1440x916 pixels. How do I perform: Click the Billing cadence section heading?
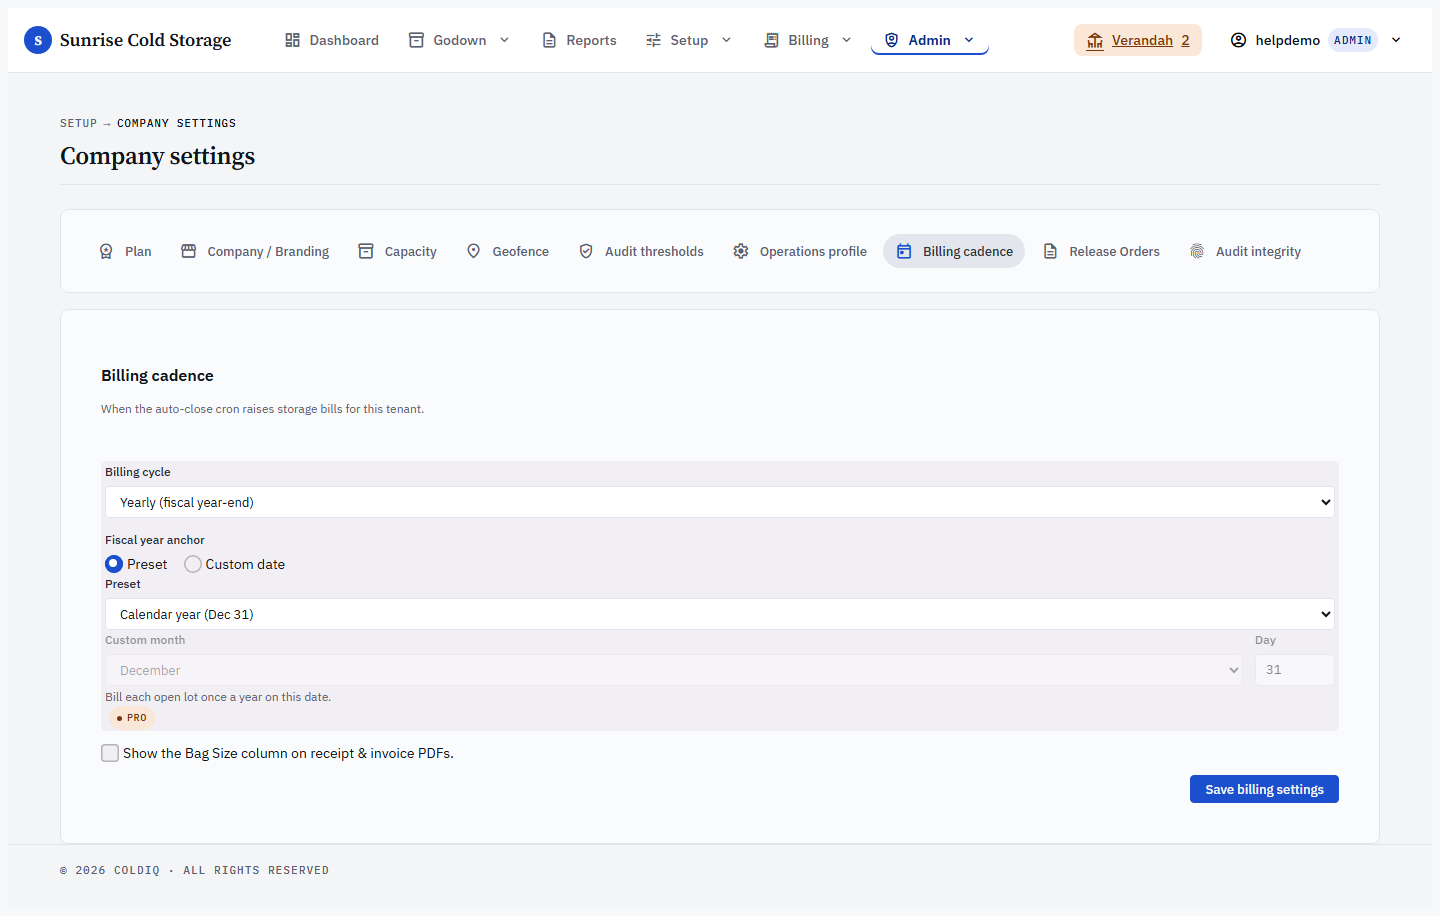[x=157, y=376]
